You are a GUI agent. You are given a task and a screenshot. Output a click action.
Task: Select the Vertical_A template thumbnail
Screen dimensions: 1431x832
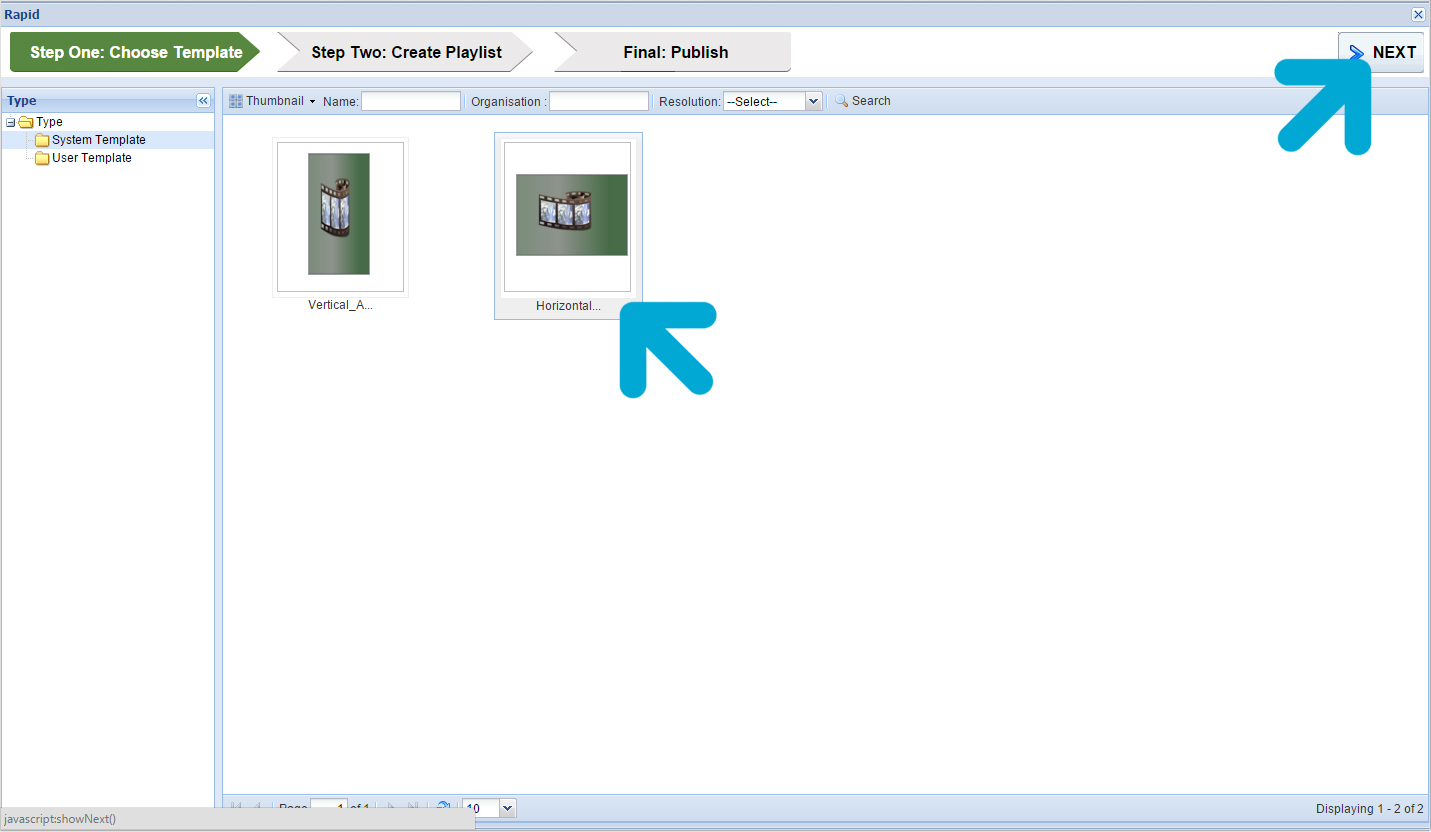point(340,216)
